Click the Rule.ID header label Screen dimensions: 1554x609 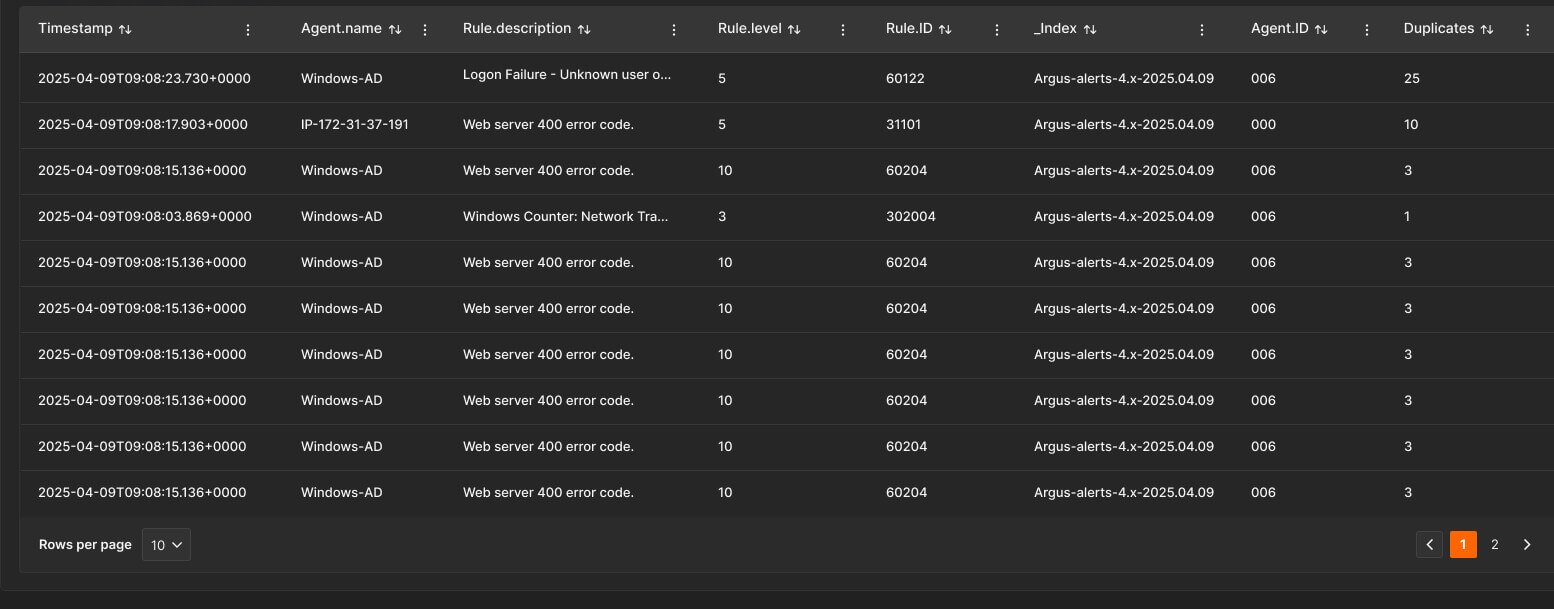(x=909, y=29)
